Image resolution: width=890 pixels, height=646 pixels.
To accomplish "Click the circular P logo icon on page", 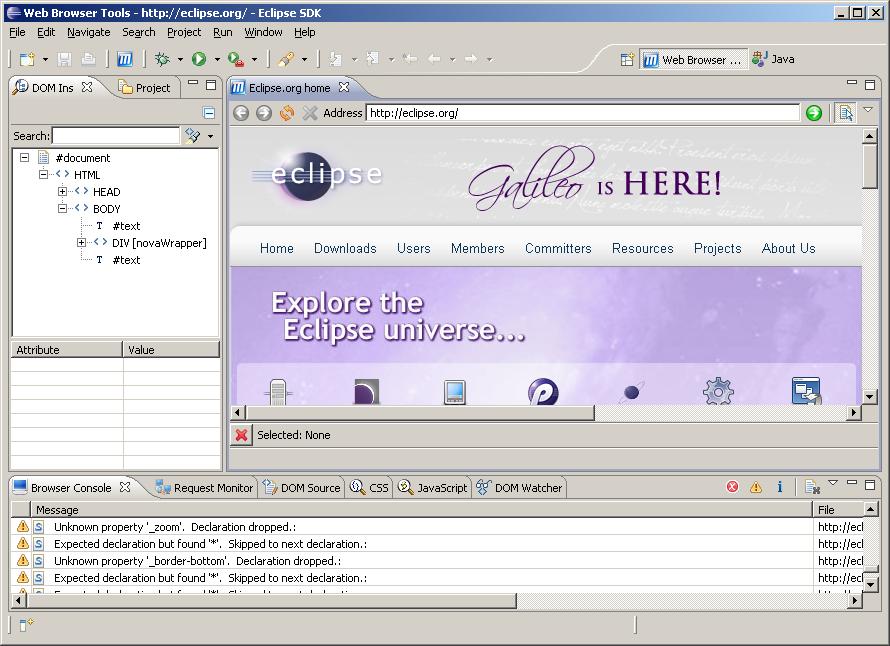I will pos(543,391).
